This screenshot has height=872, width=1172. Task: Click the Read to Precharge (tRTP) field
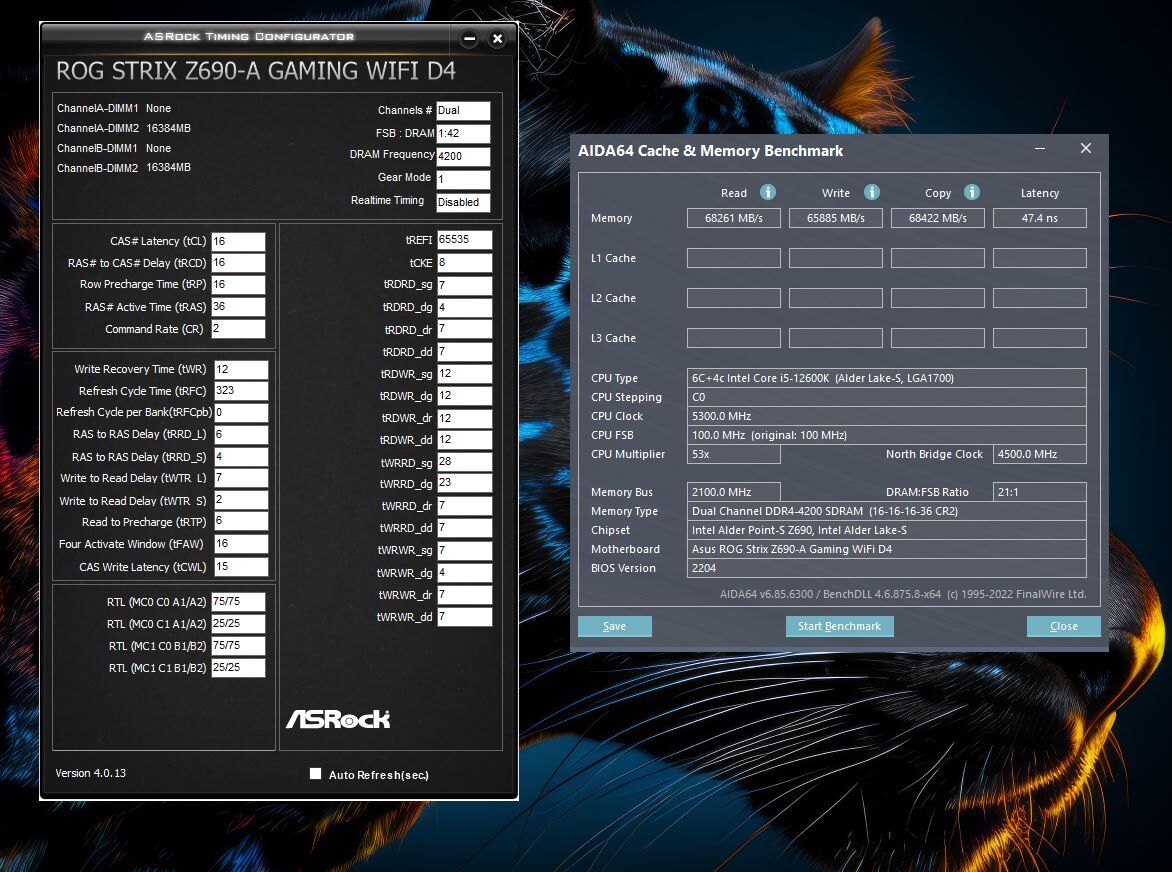[x=241, y=522]
